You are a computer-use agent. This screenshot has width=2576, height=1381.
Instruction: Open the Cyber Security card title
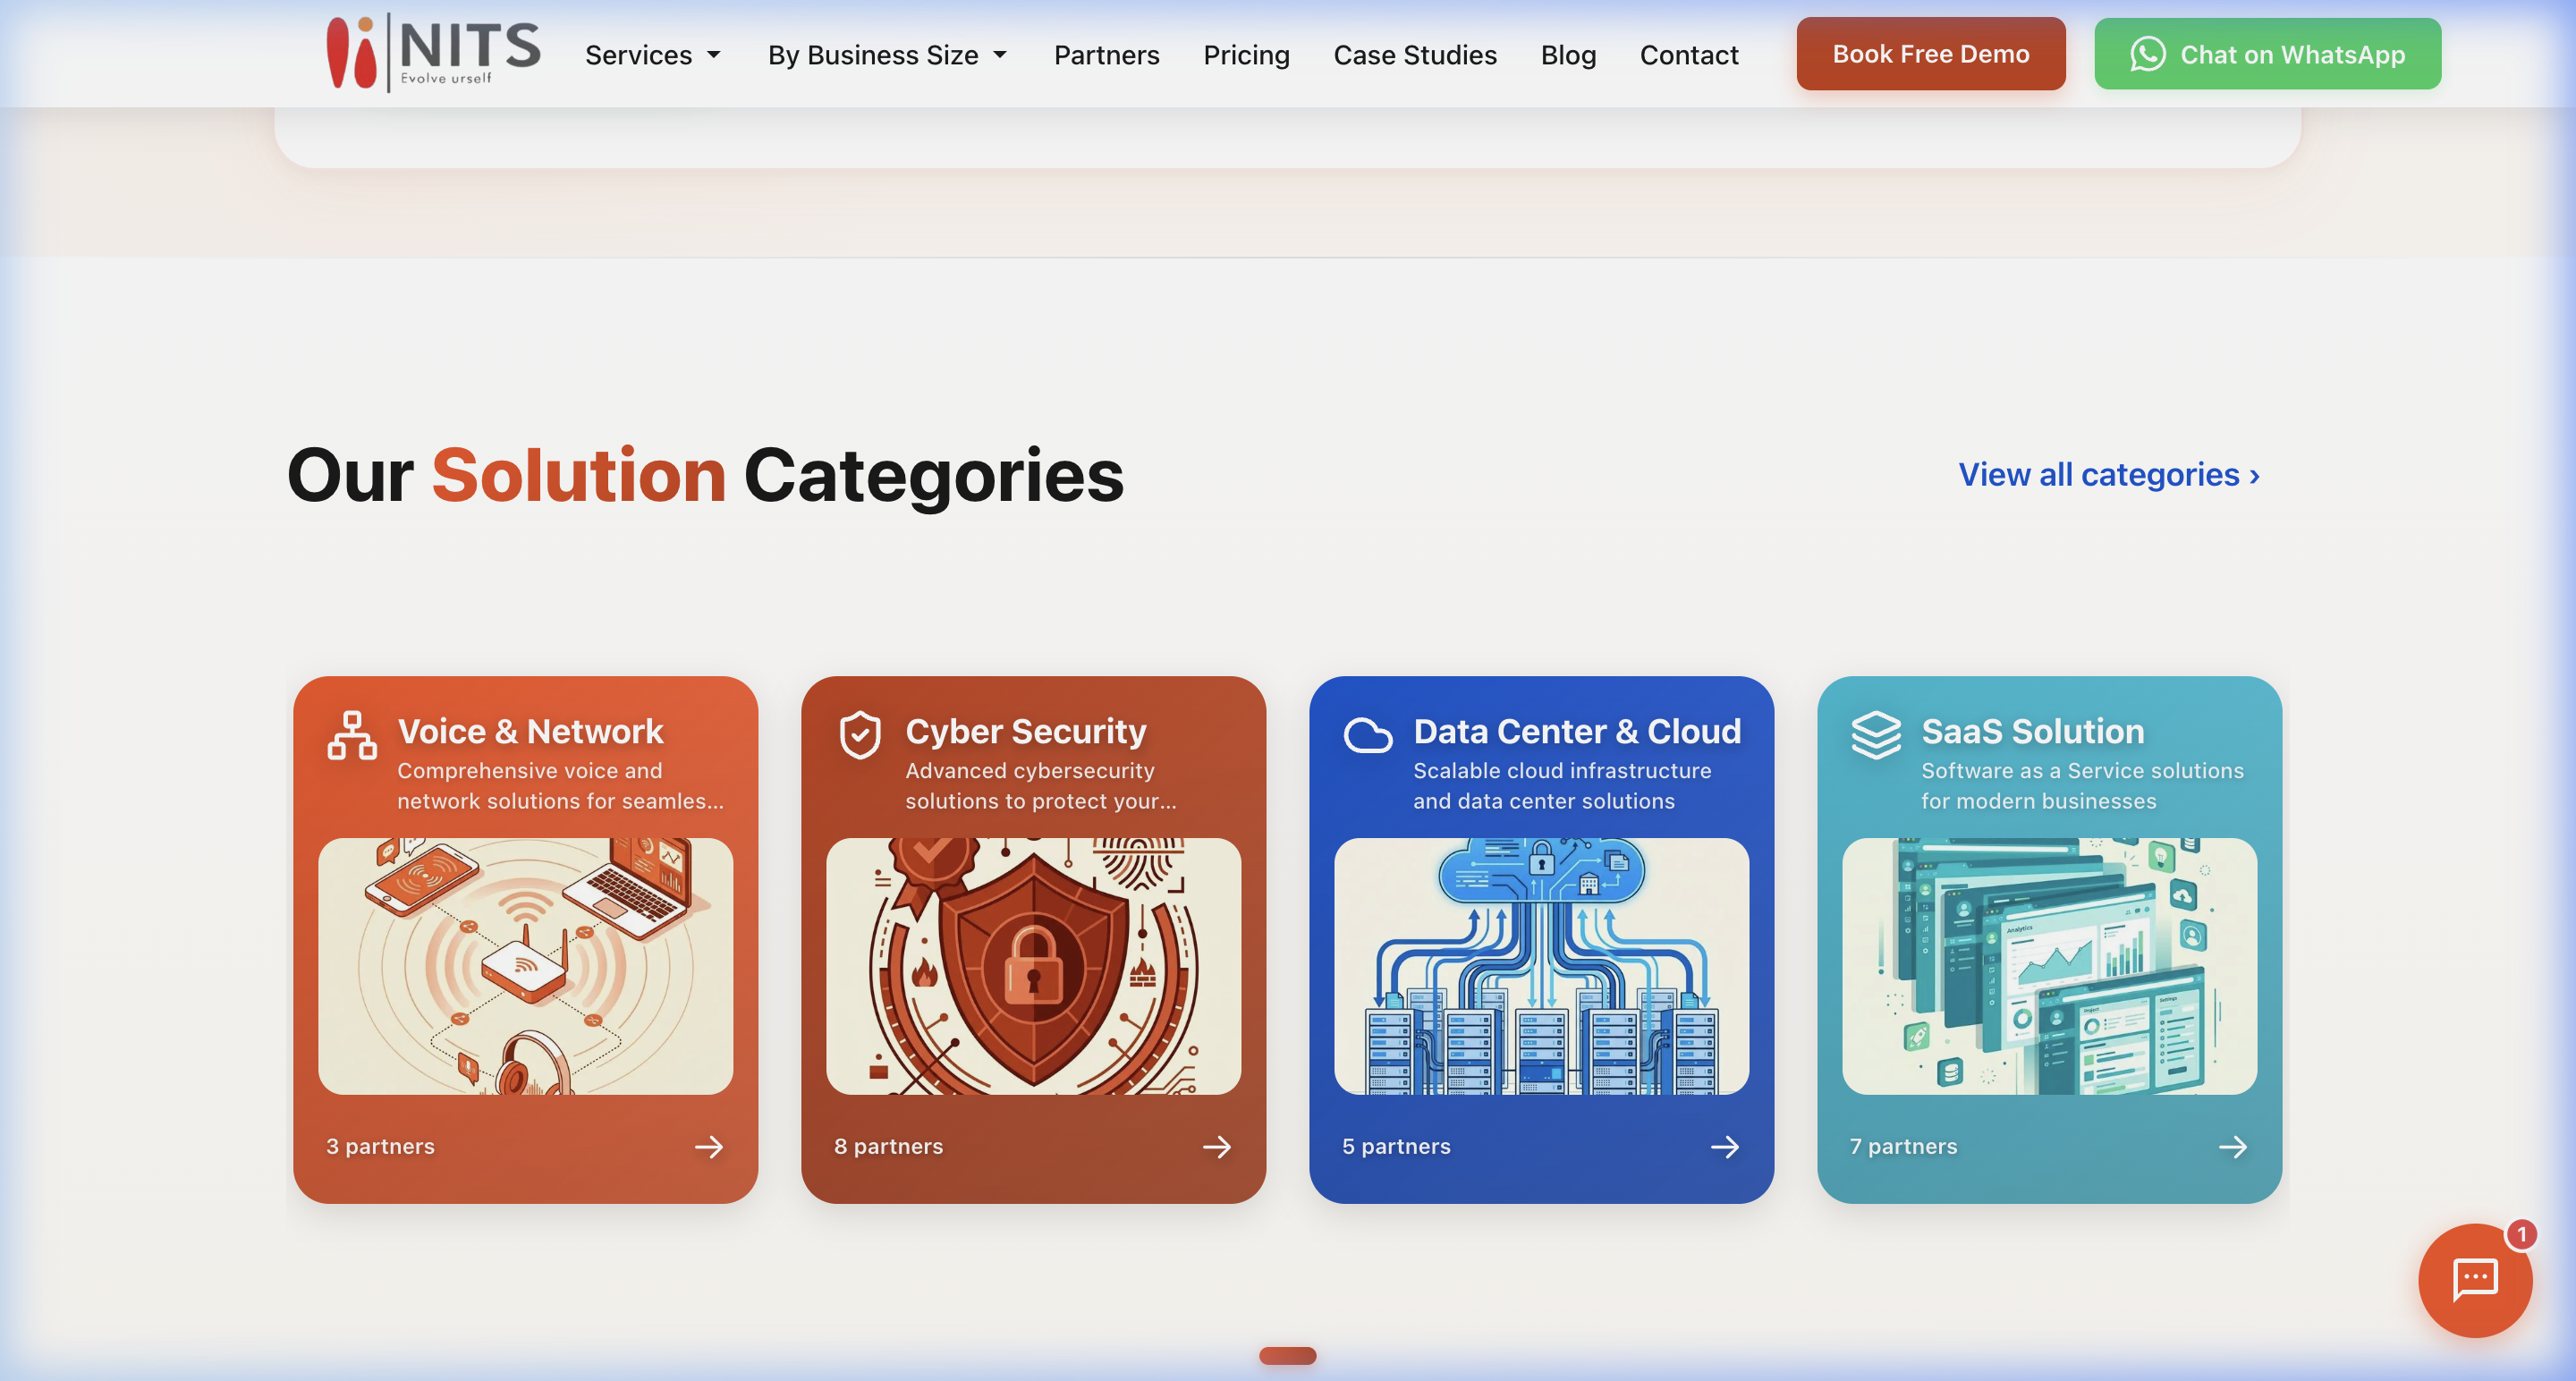[1026, 731]
